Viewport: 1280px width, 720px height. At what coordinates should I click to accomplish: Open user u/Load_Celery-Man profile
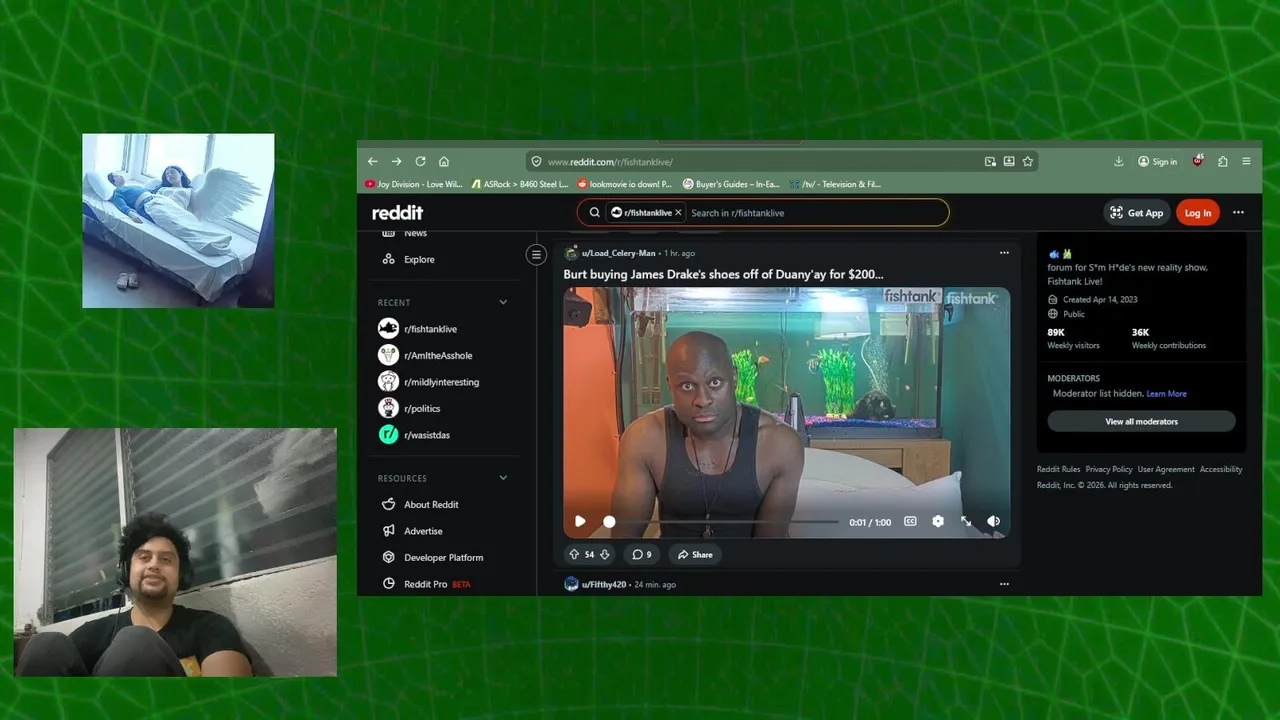tap(618, 253)
